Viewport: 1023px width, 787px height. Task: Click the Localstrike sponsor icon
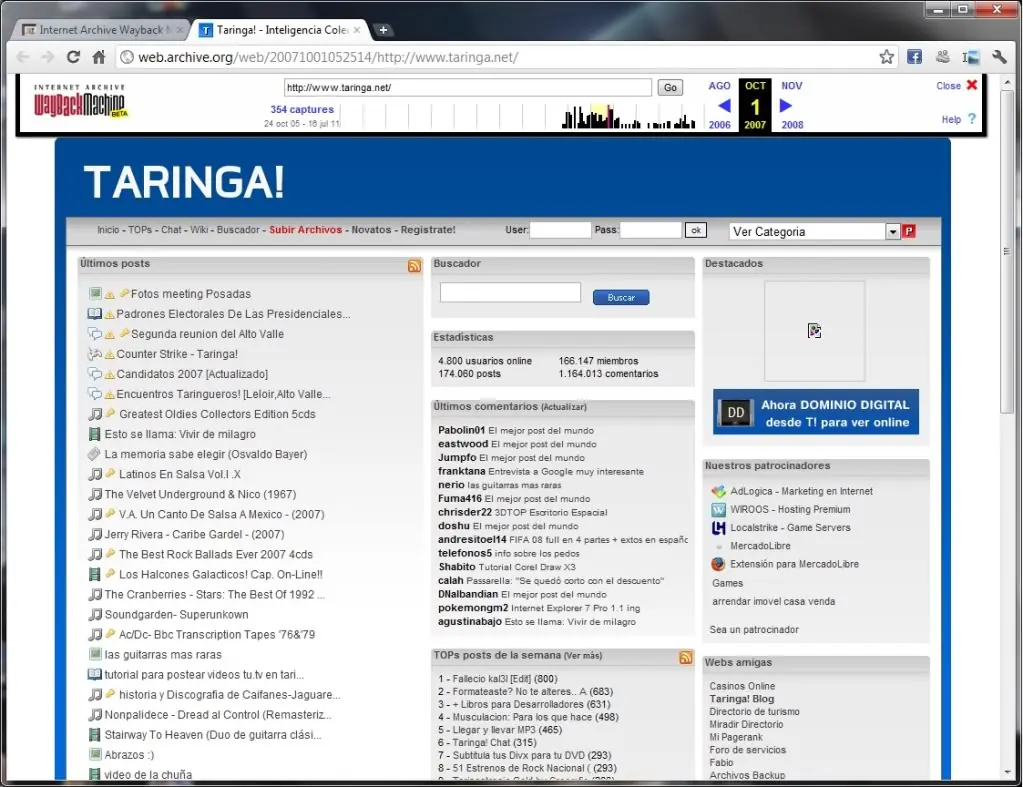pos(718,528)
